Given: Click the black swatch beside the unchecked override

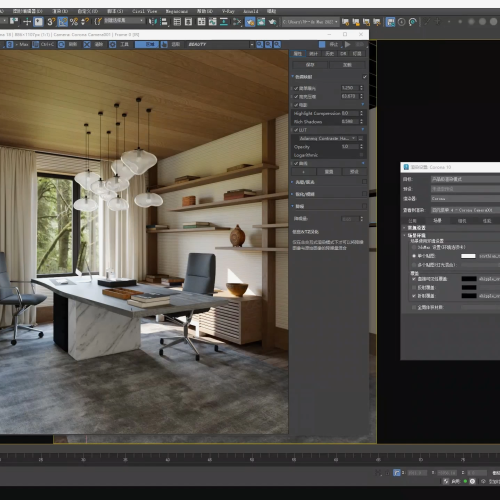Looking at the screenshot, I should coord(469,287).
